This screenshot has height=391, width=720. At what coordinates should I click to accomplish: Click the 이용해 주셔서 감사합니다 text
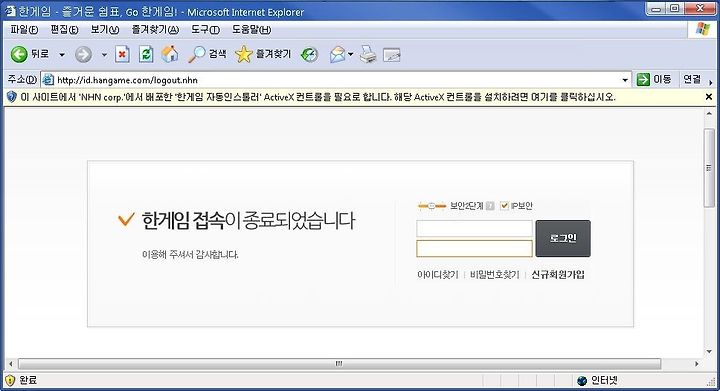tap(190, 254)
